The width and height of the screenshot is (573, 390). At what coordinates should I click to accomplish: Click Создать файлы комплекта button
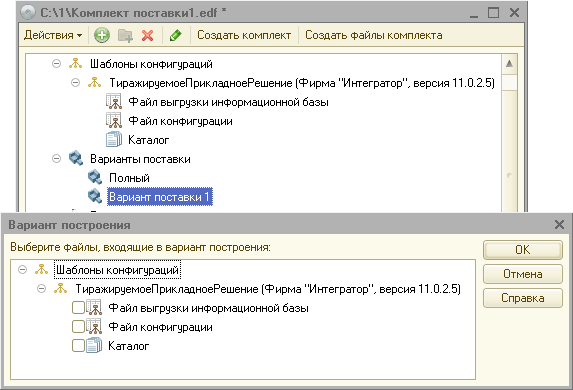pos(373,35)
